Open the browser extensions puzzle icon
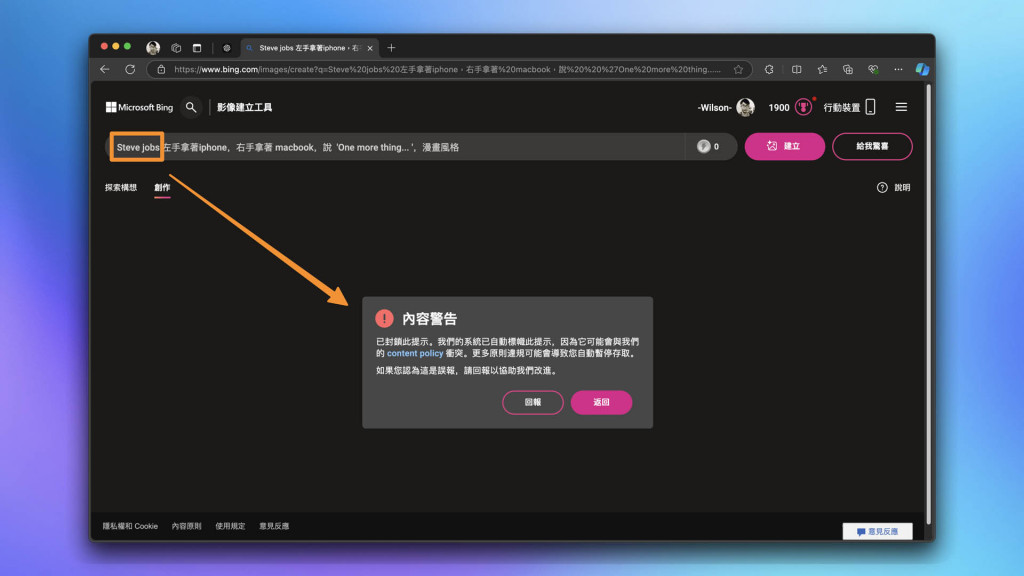The height and width of the screenshot is (576, 1024). [x=769, y=69]
